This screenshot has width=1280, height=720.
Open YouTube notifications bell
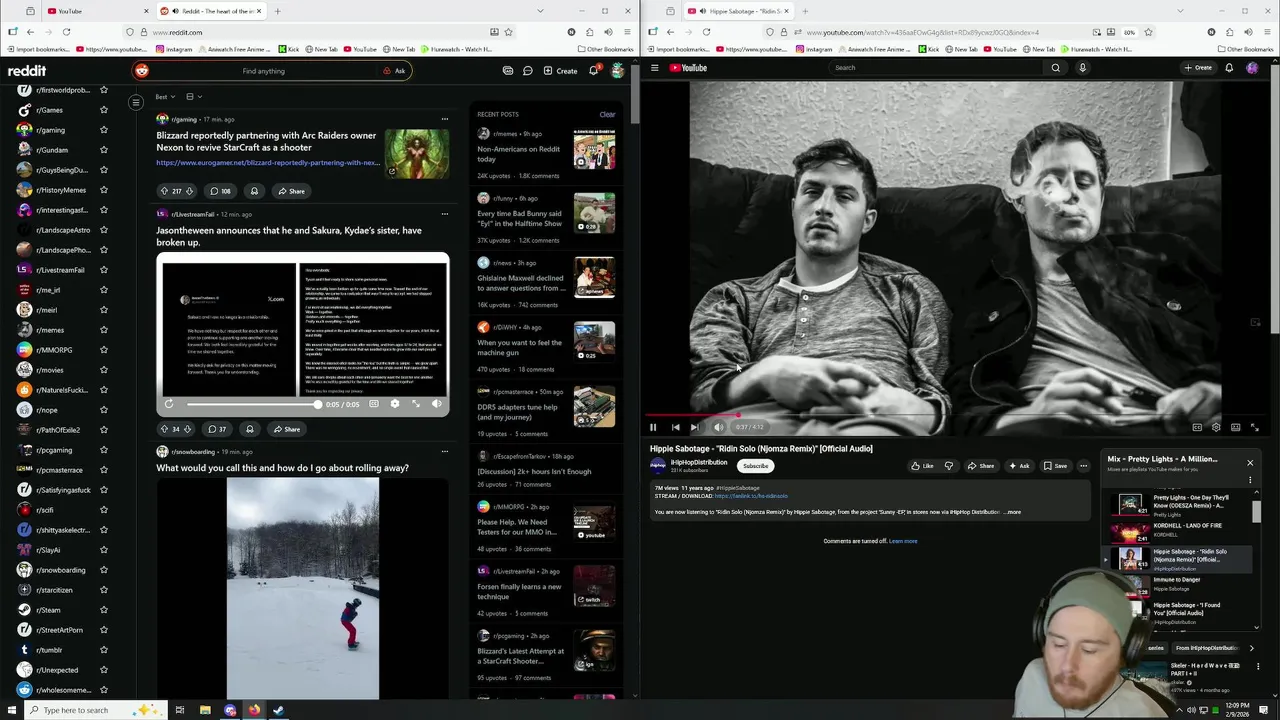click(x=1229, y=68)
